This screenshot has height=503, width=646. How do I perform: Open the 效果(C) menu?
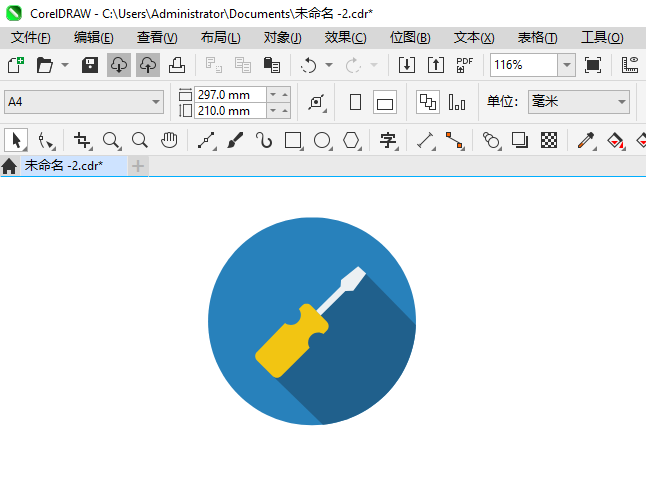[345, 38]
